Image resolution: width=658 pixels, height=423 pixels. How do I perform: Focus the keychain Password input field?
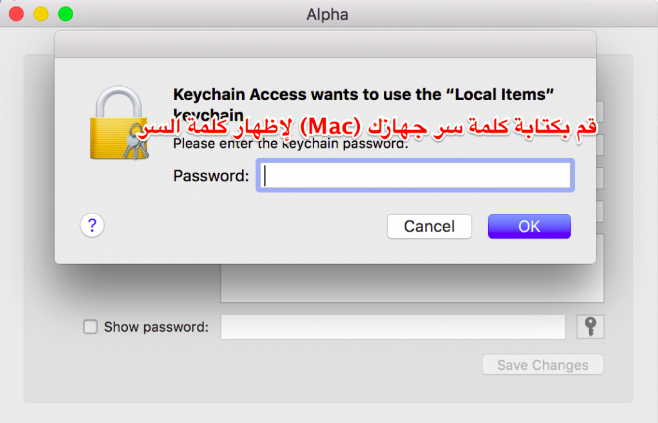tap(416, 176)
